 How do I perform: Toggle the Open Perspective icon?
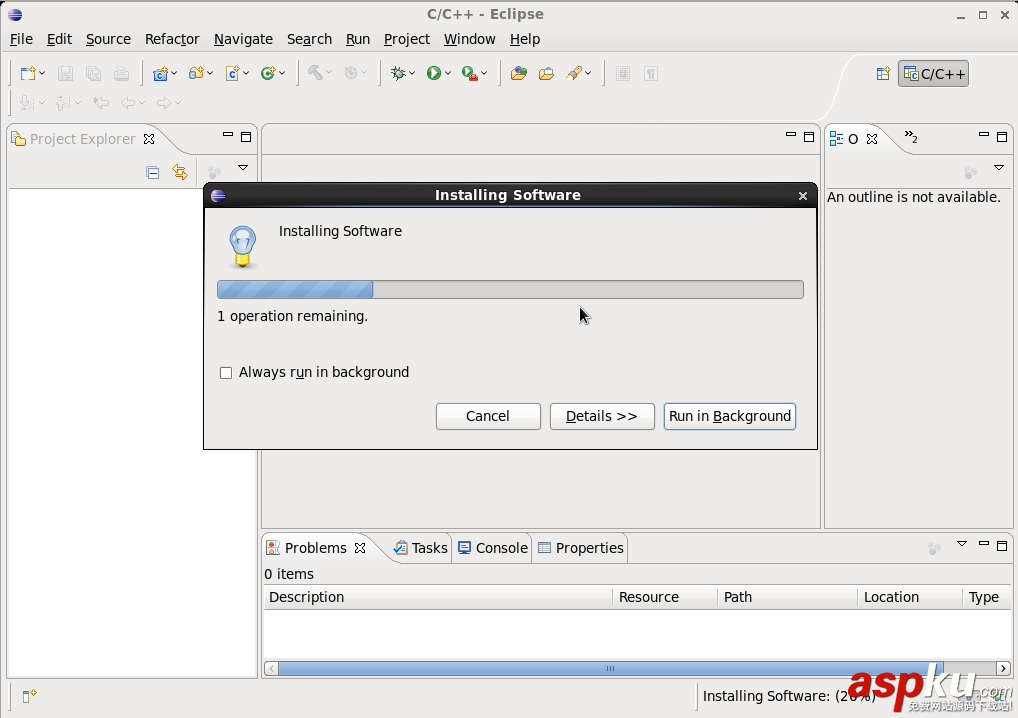(881, 73)
